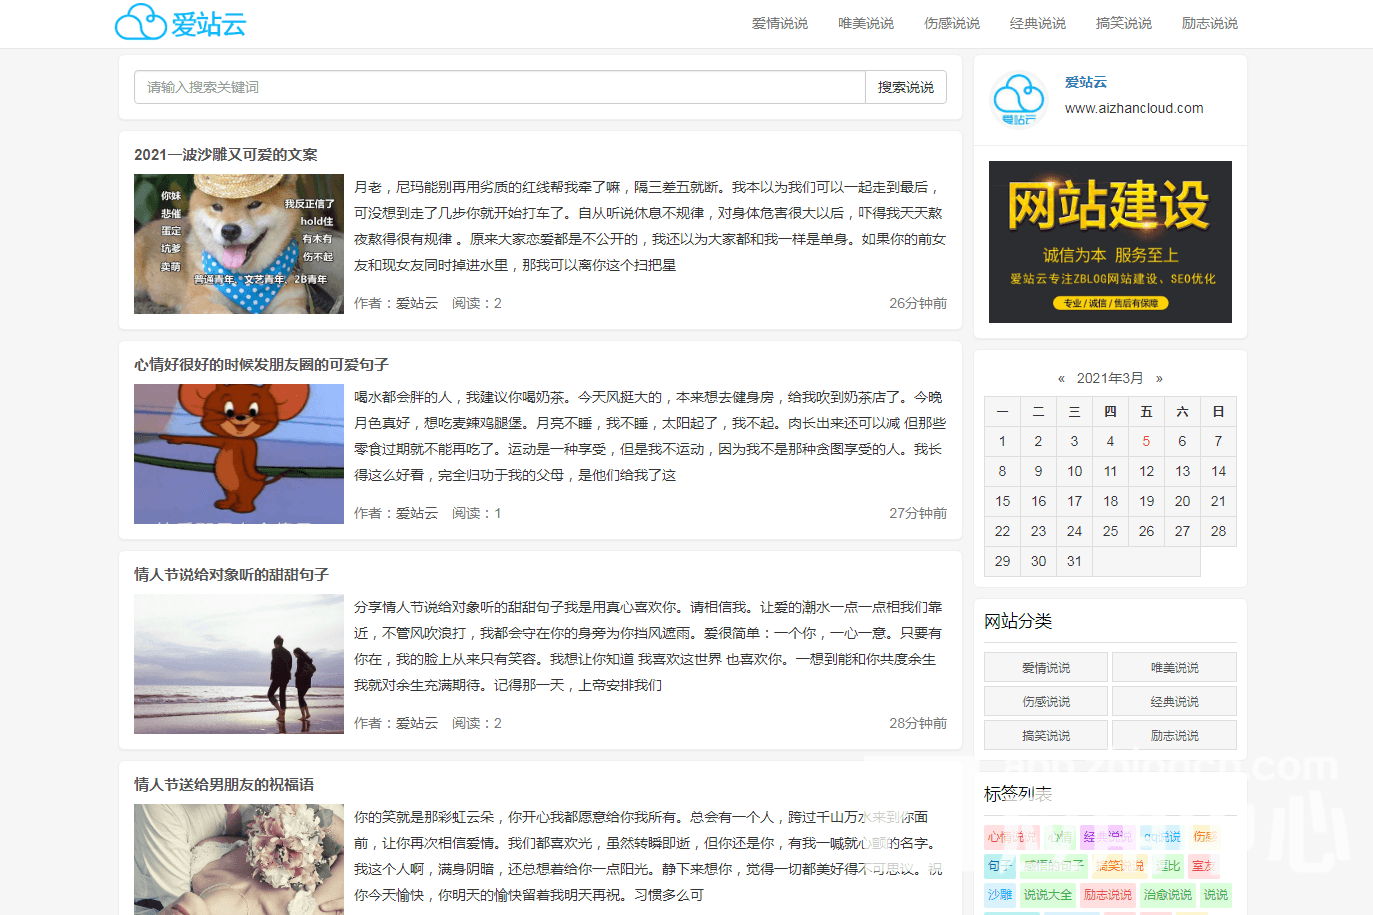The width and height of the screenshot is (1373, 915).
Task: Click the 说说大全 green tag
Action: [x=1047, y=895]
